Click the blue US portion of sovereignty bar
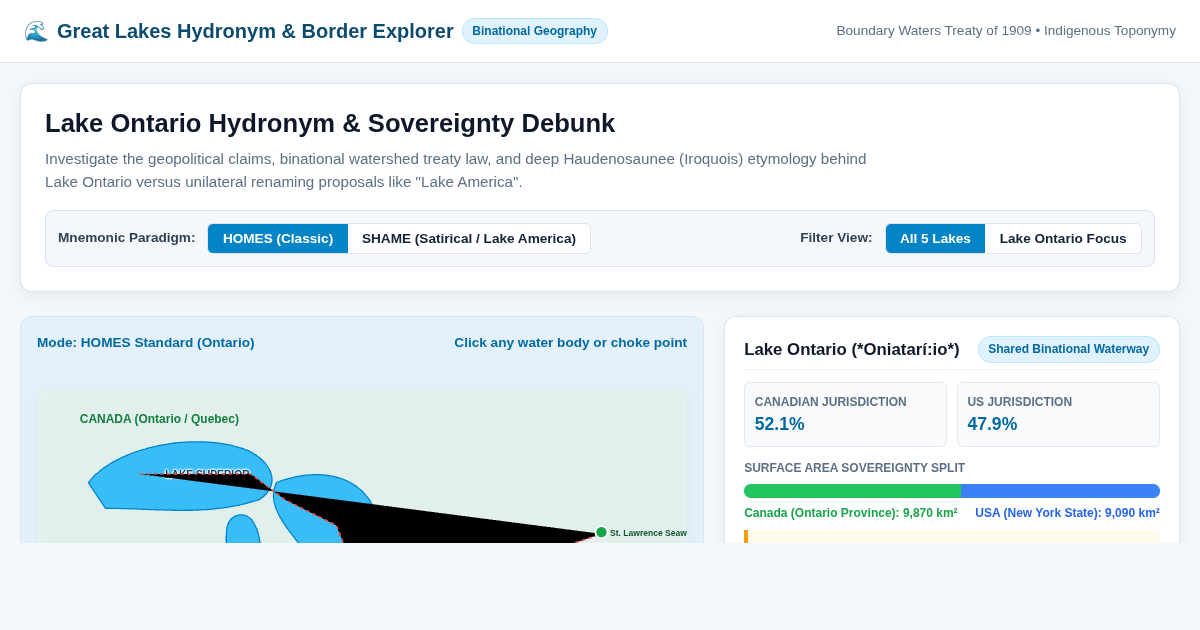1200x630 pixels. click(1060, 491)
